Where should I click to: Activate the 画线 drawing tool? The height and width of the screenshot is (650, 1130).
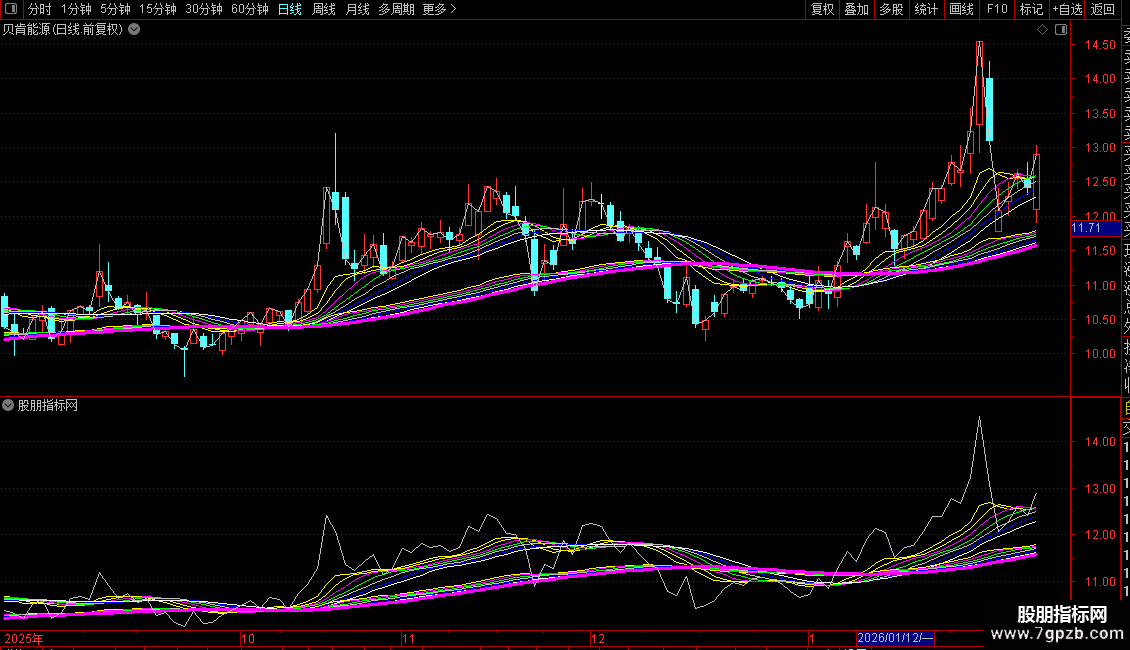point(961,9)
